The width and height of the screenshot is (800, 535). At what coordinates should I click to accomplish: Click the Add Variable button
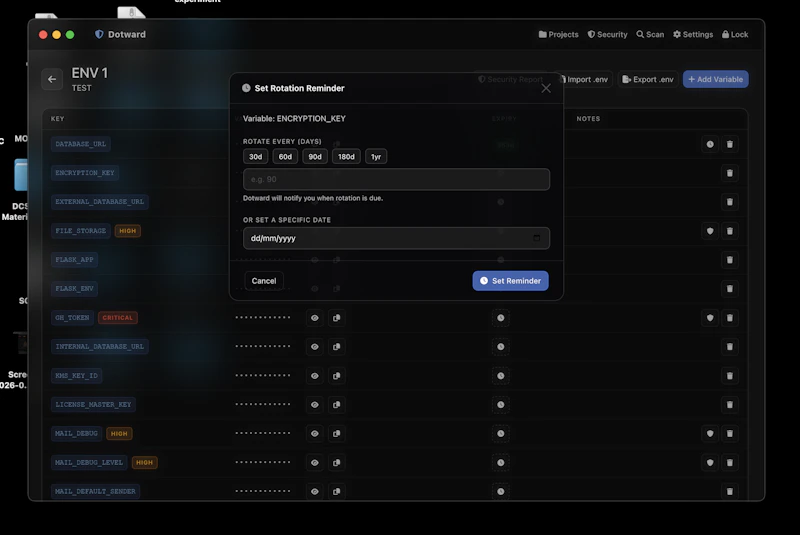[716, 79]
